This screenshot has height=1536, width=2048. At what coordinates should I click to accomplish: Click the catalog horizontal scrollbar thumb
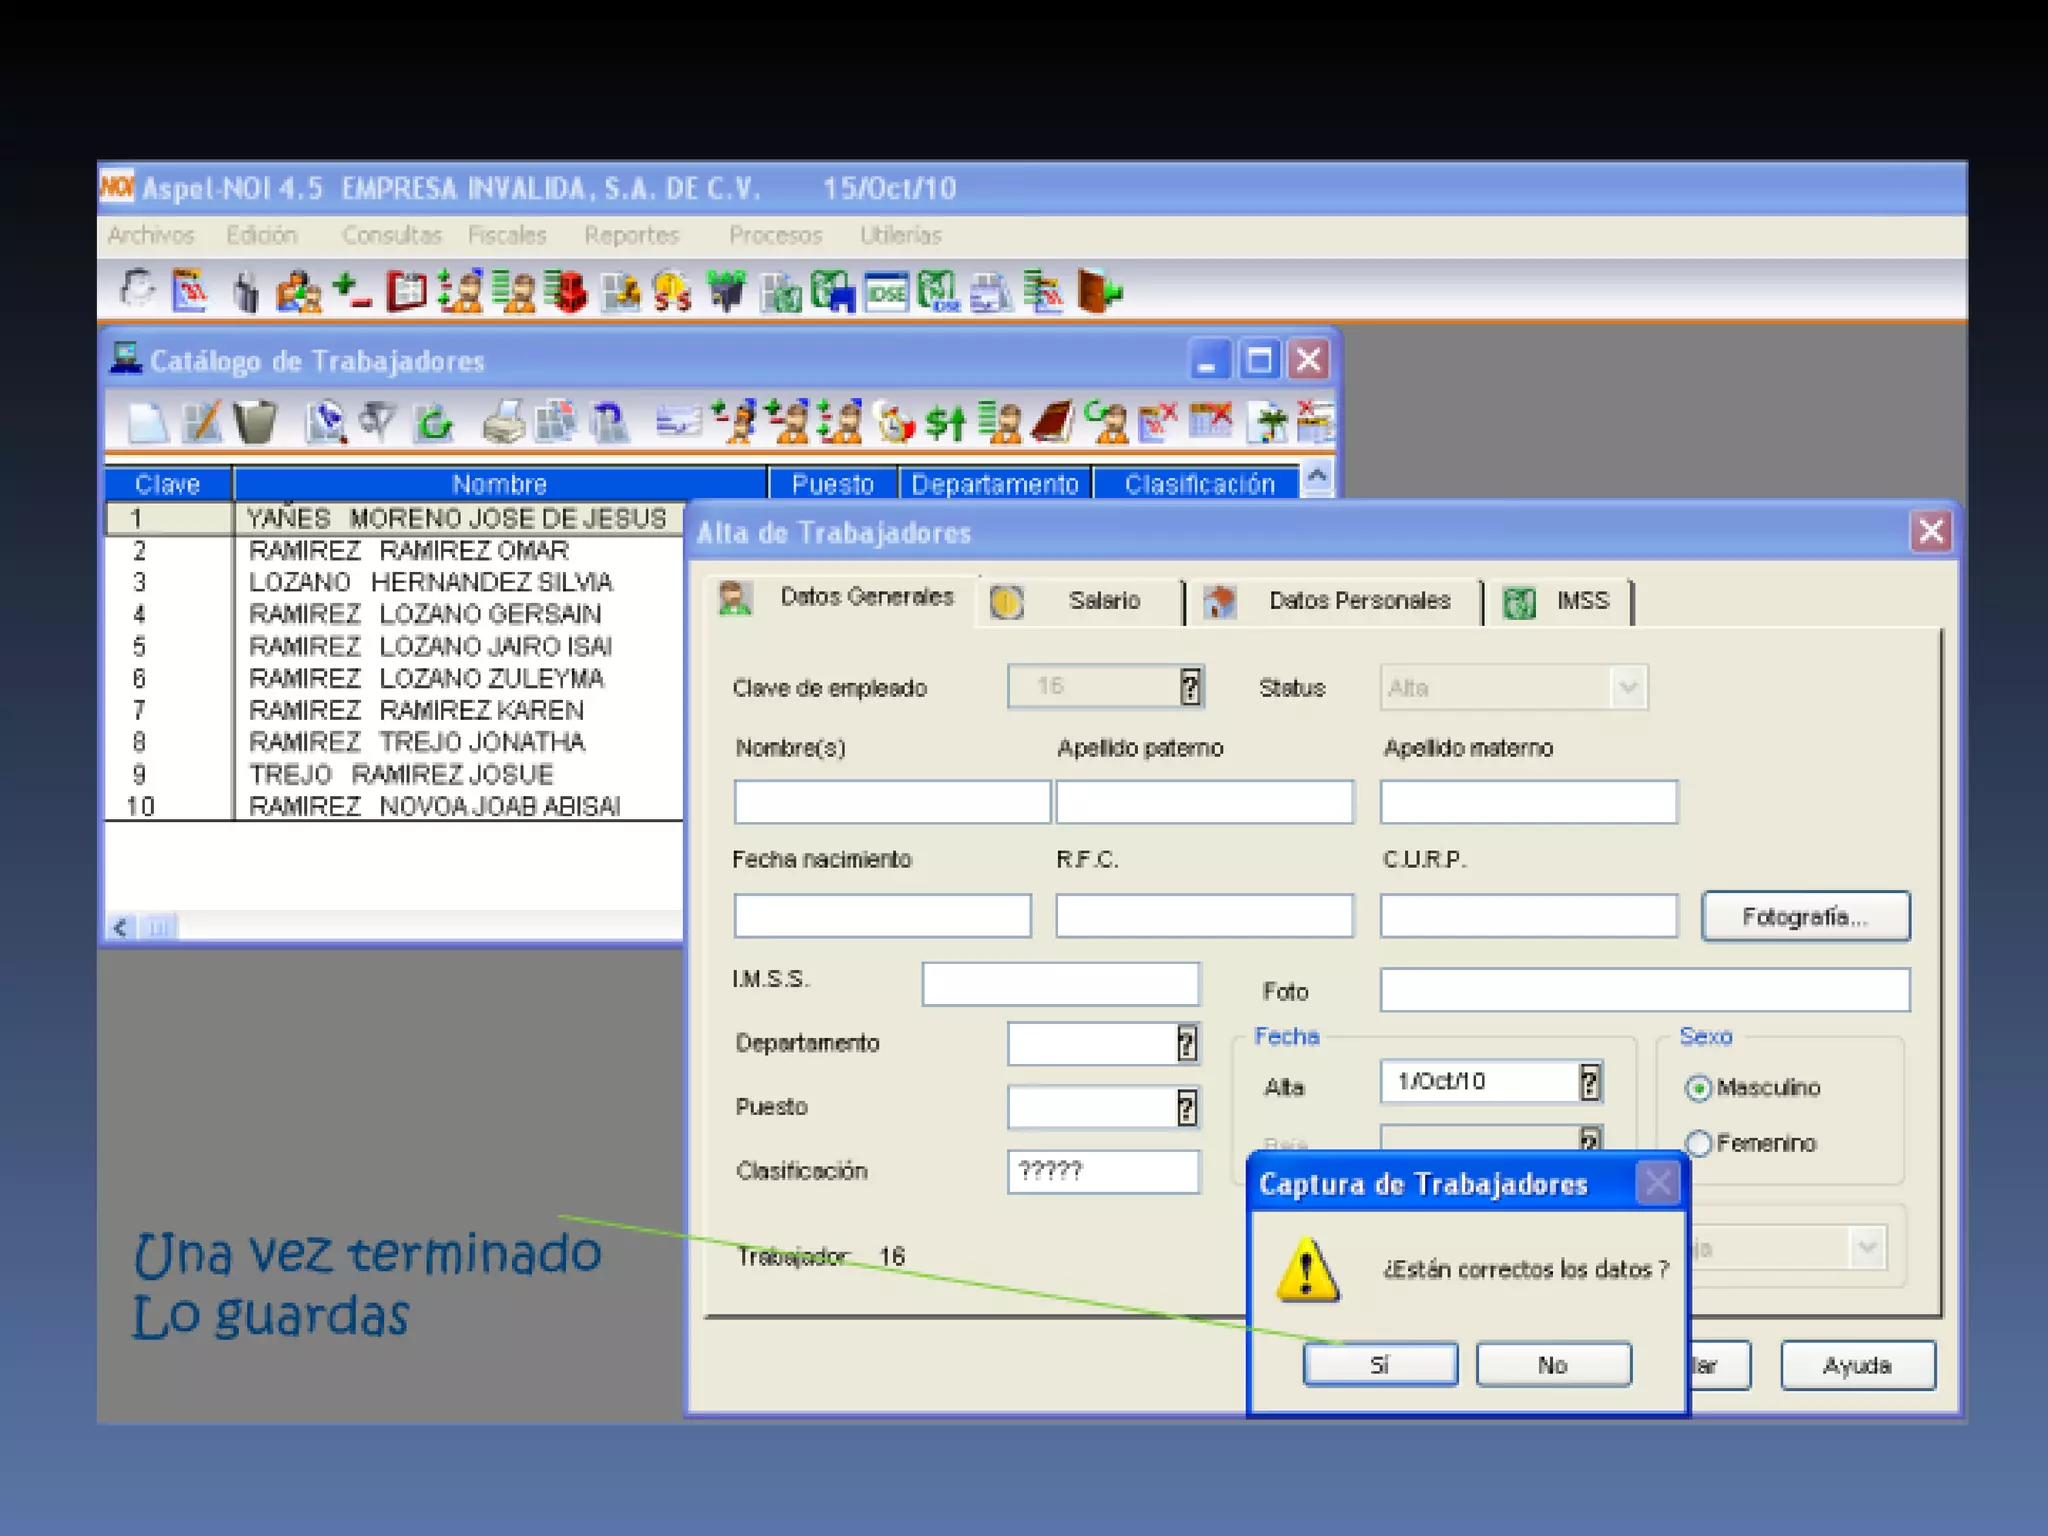tap(158, 928)
